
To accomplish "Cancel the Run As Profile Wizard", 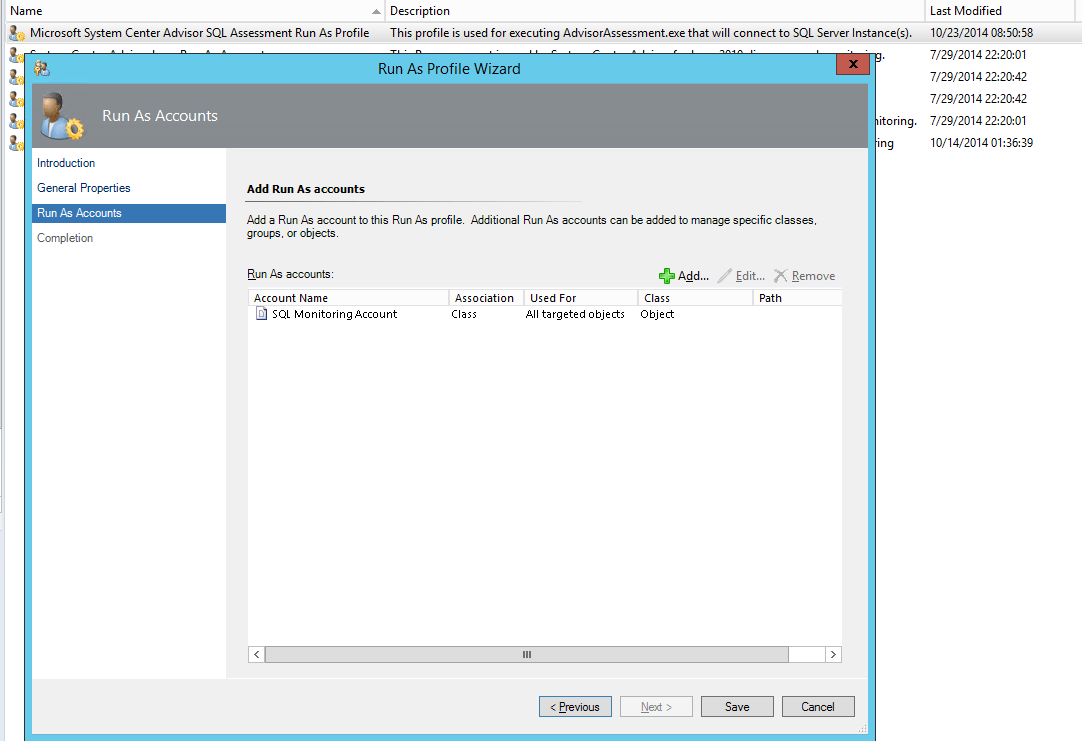I will point(817,706).
